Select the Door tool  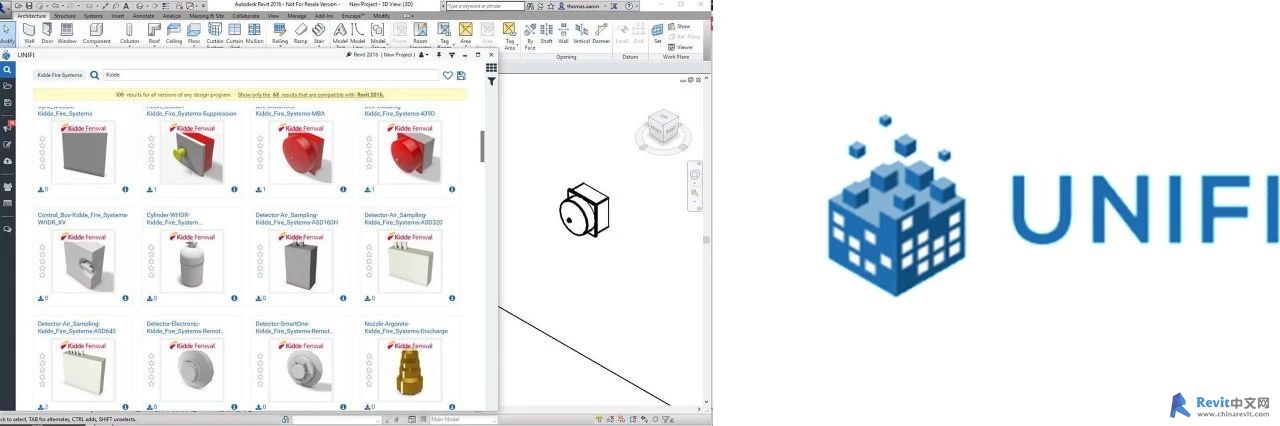tap(47, 34)
